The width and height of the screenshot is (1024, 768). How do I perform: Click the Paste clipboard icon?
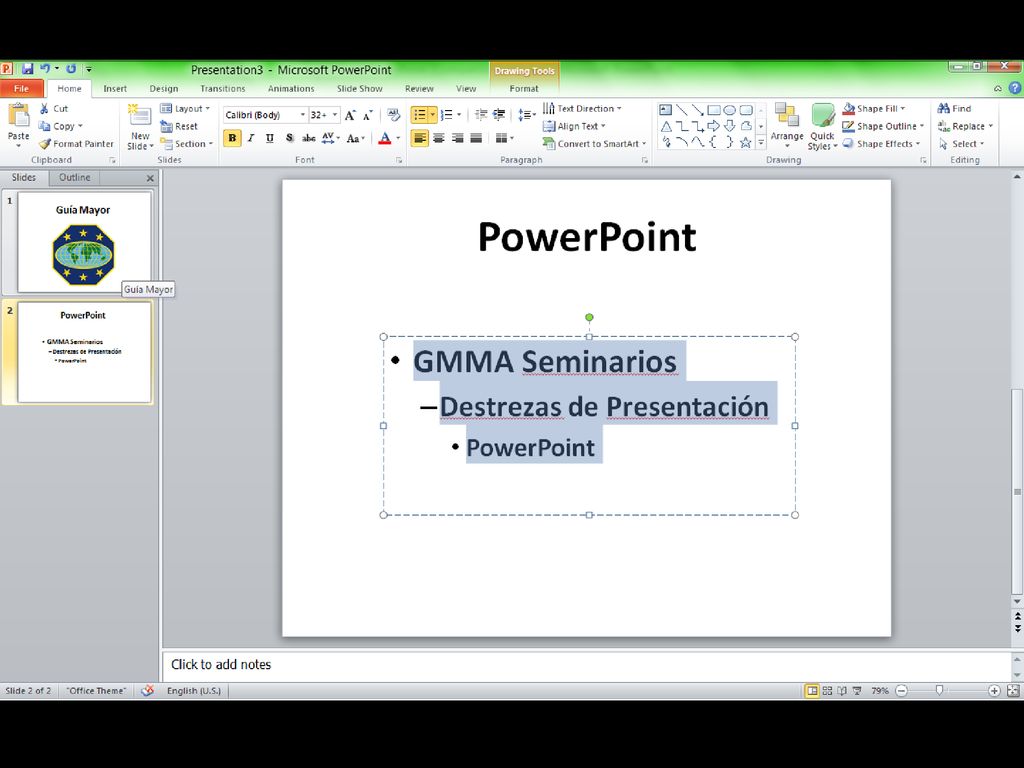[18, 116]
